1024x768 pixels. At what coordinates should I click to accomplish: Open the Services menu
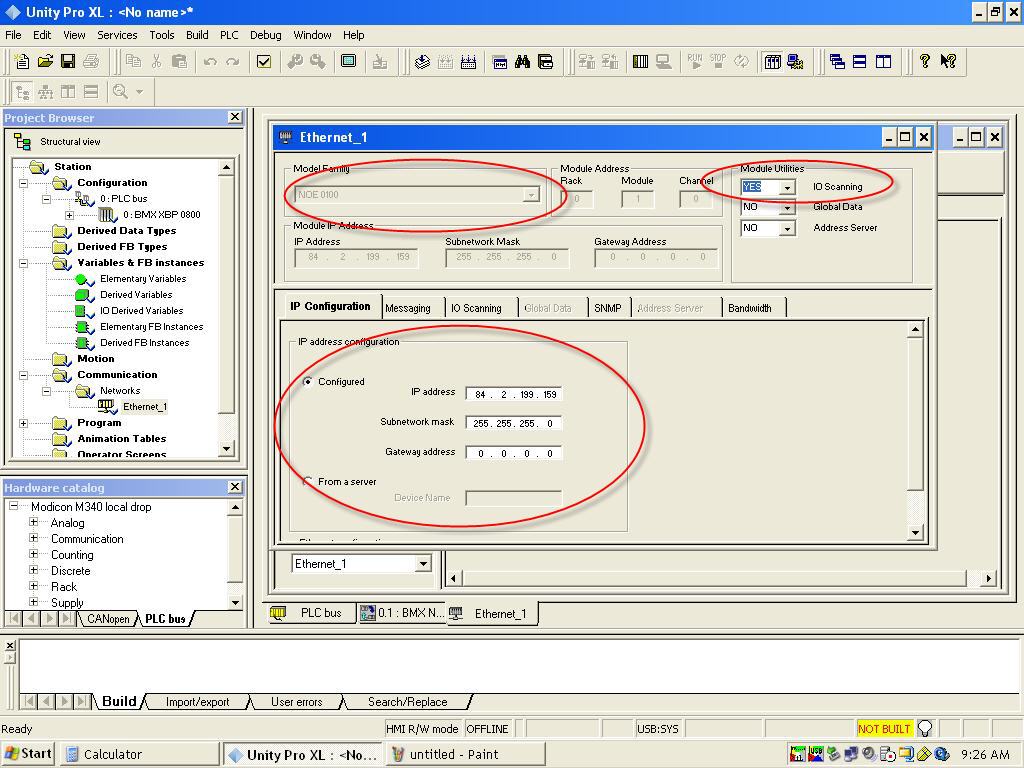[x=117, y=35]
